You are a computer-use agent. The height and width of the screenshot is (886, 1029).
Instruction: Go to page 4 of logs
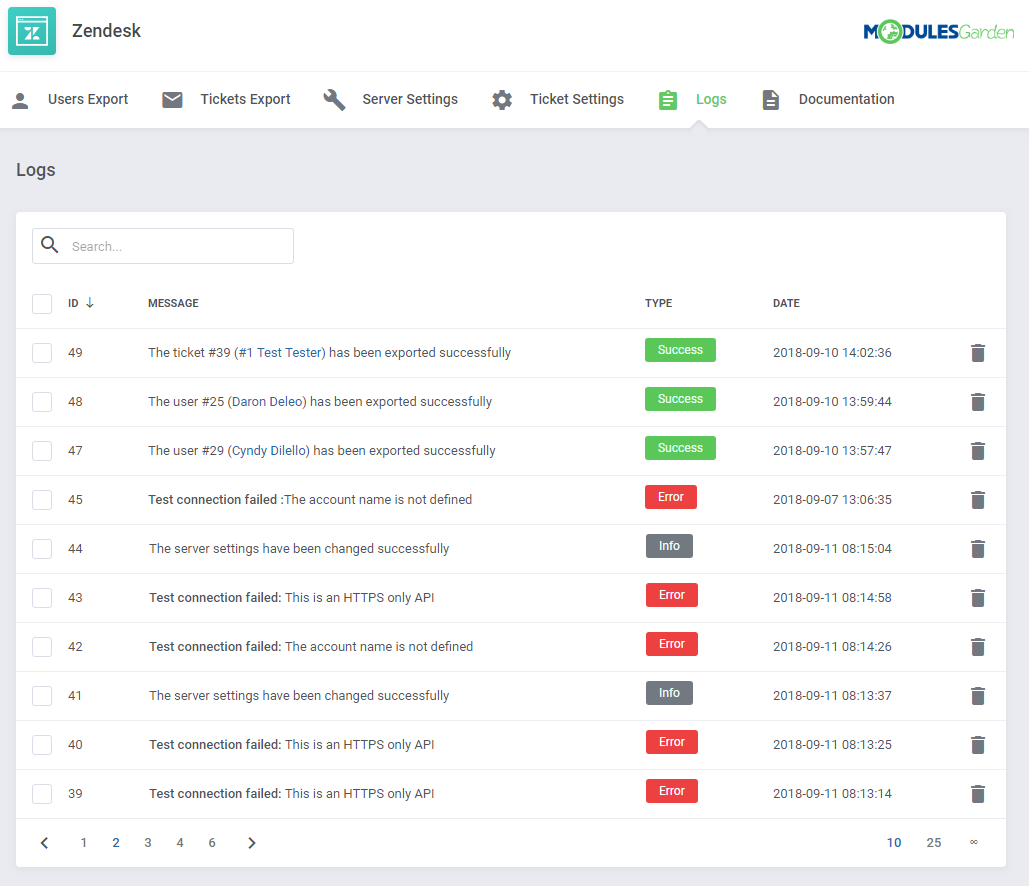pyautogui.click(x=180, y=843)
